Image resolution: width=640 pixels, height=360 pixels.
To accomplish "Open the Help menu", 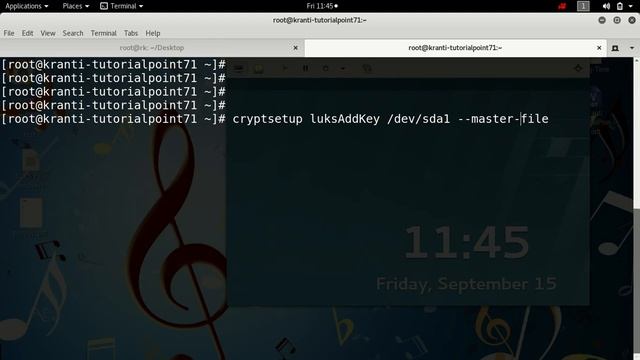I will tap(153, 33).
